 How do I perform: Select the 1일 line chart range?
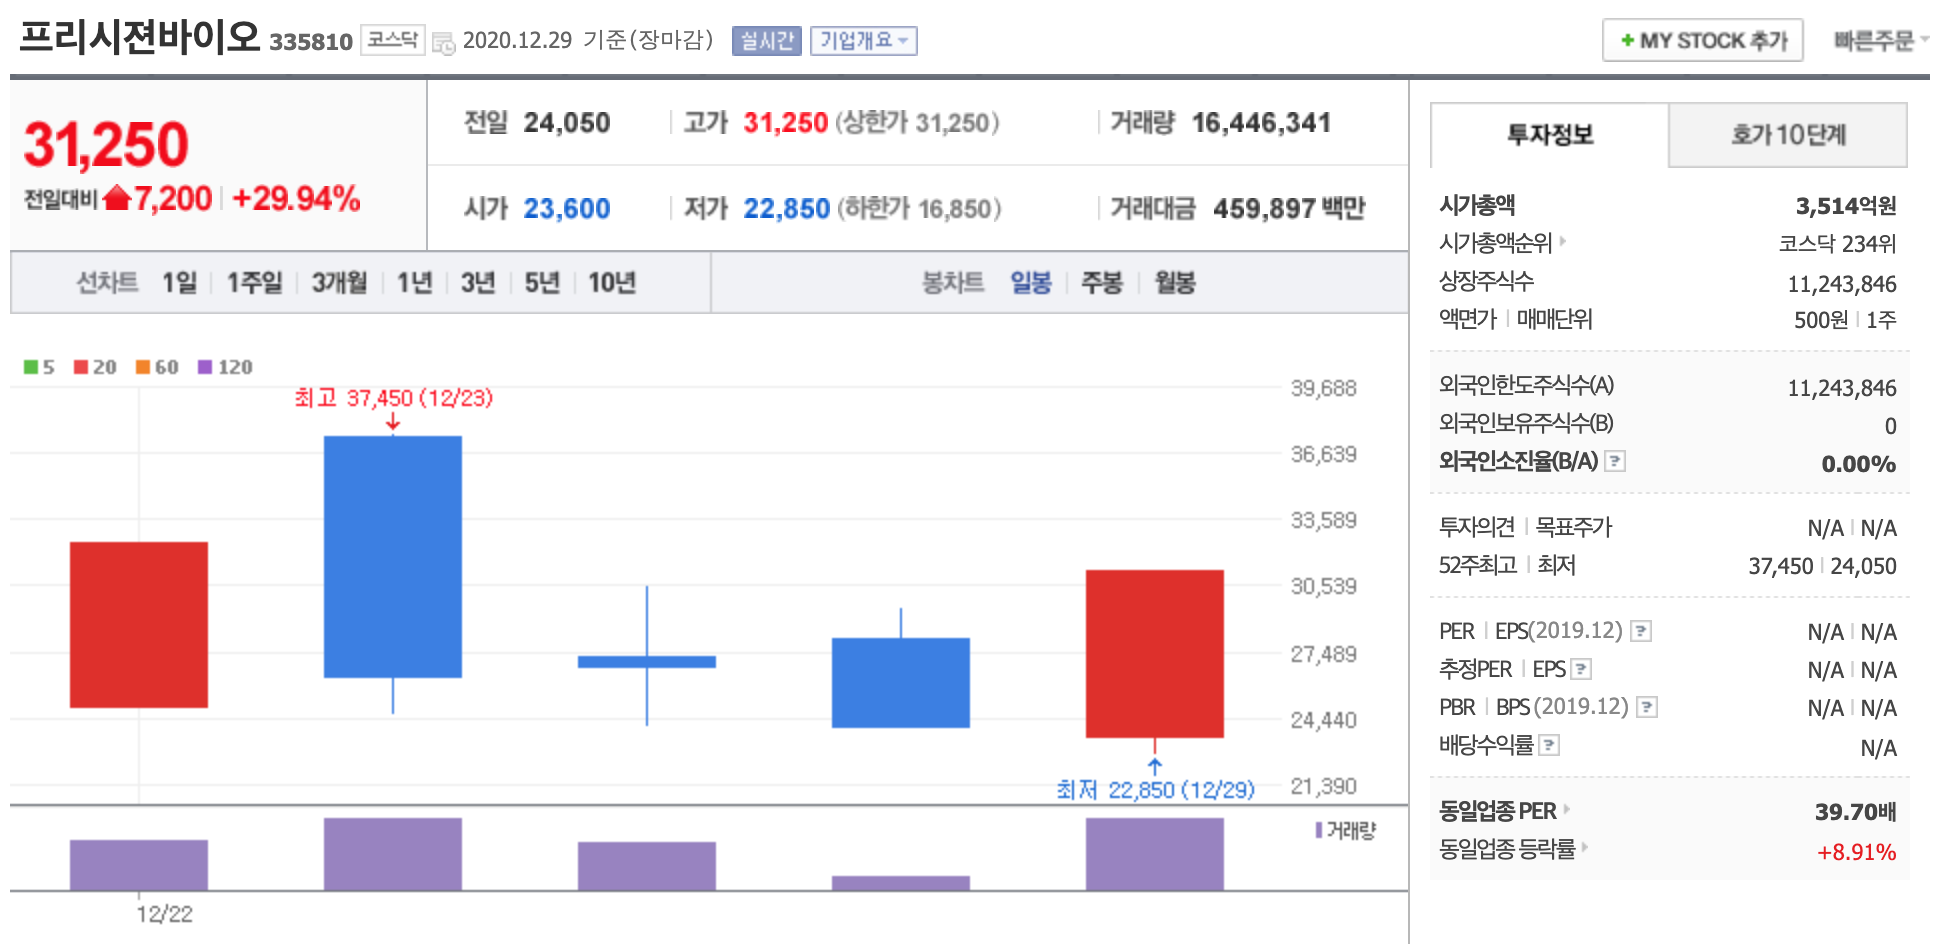180,283
